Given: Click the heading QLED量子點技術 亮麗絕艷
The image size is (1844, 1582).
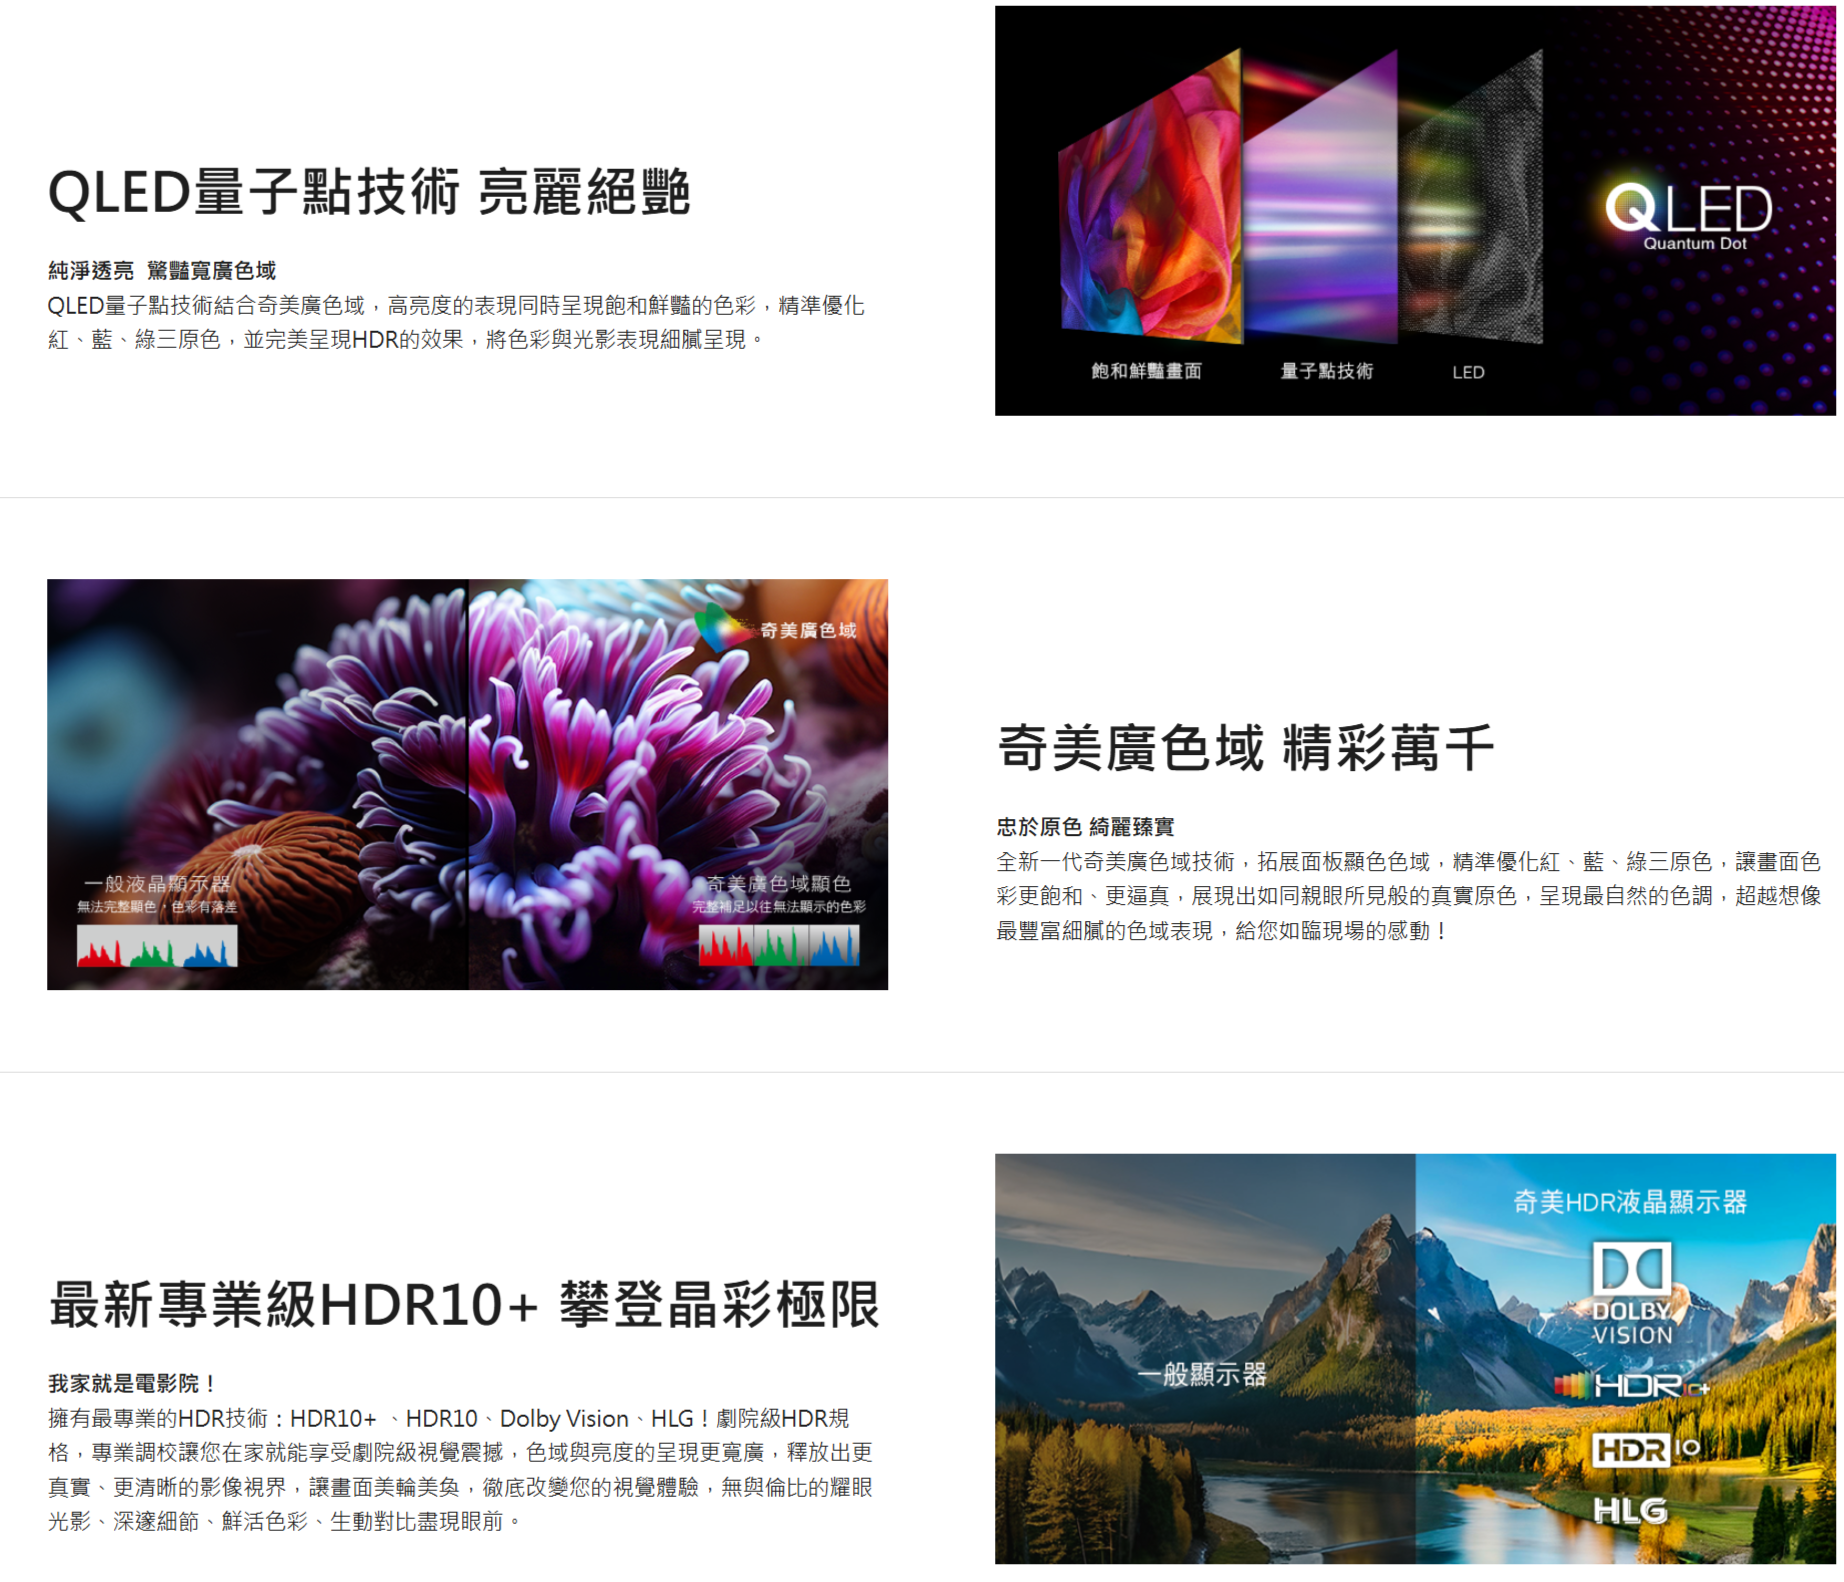Looking at the screenshot, I should click(369, 192).
